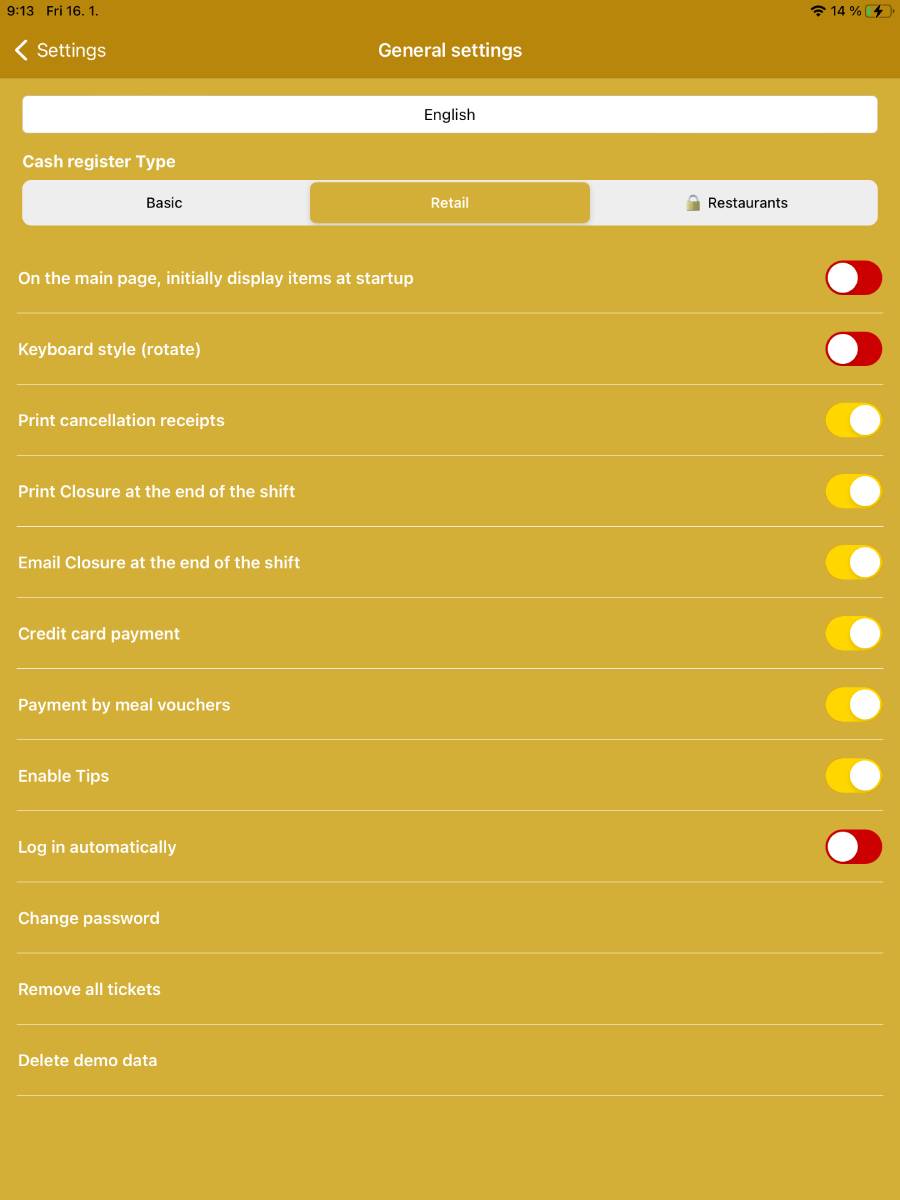Tap Remove all tickets
The width and height of the screenshot is (900, 1200).
(89, 989)
